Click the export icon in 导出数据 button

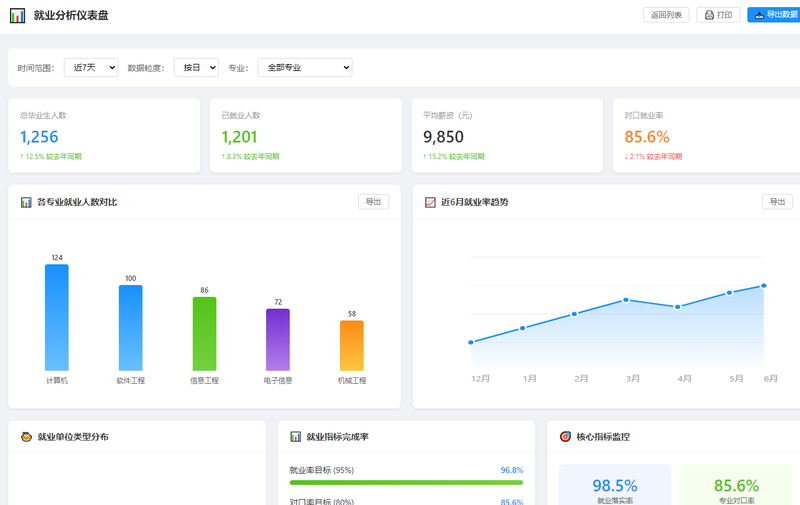coord(759,15)
